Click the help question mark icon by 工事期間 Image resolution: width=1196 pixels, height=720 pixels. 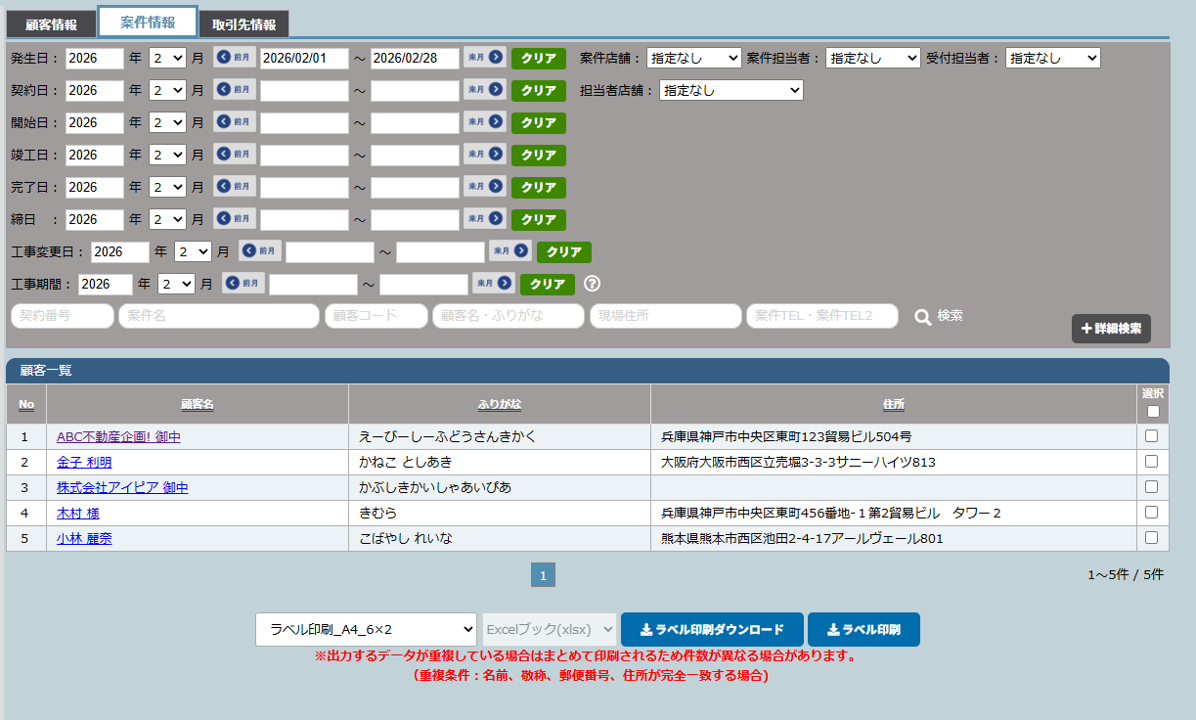pyautogui.click(x=592, y=284)
